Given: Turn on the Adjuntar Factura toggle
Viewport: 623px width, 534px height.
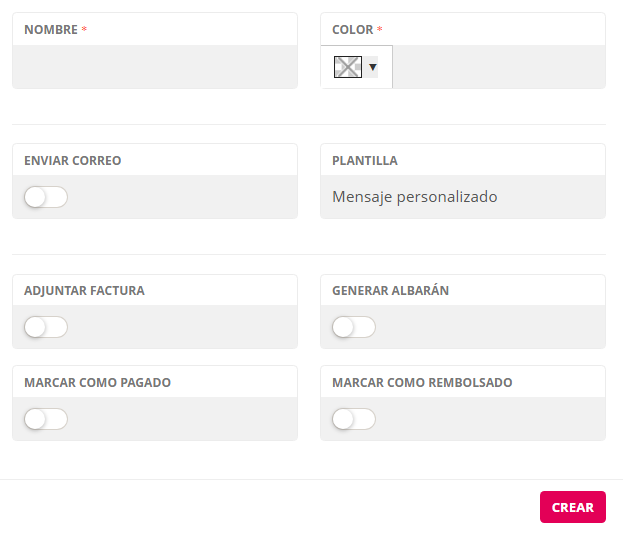Looking at the screenshot, I should (46, 327).
